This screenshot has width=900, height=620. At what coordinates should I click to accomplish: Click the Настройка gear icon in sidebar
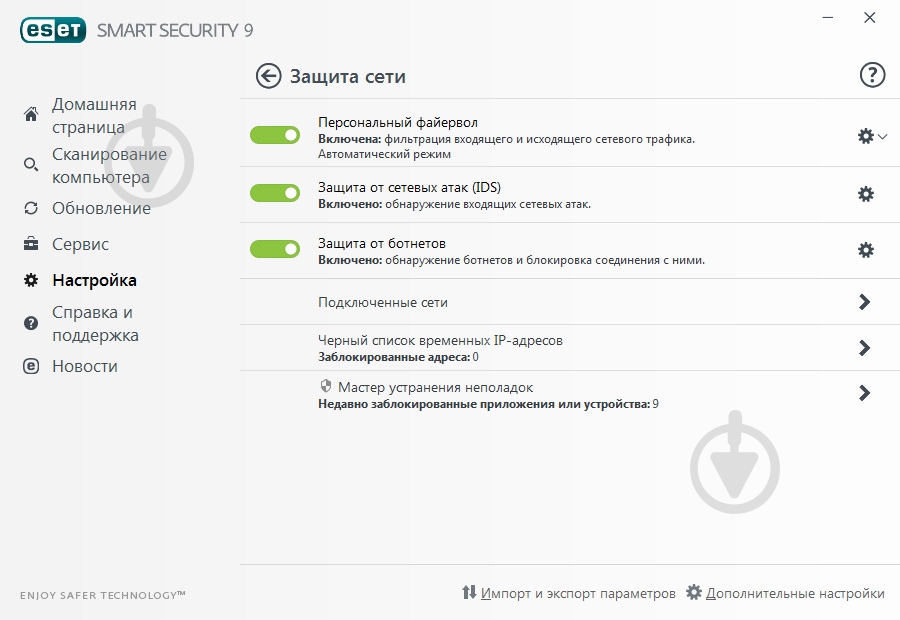[30, 280]
